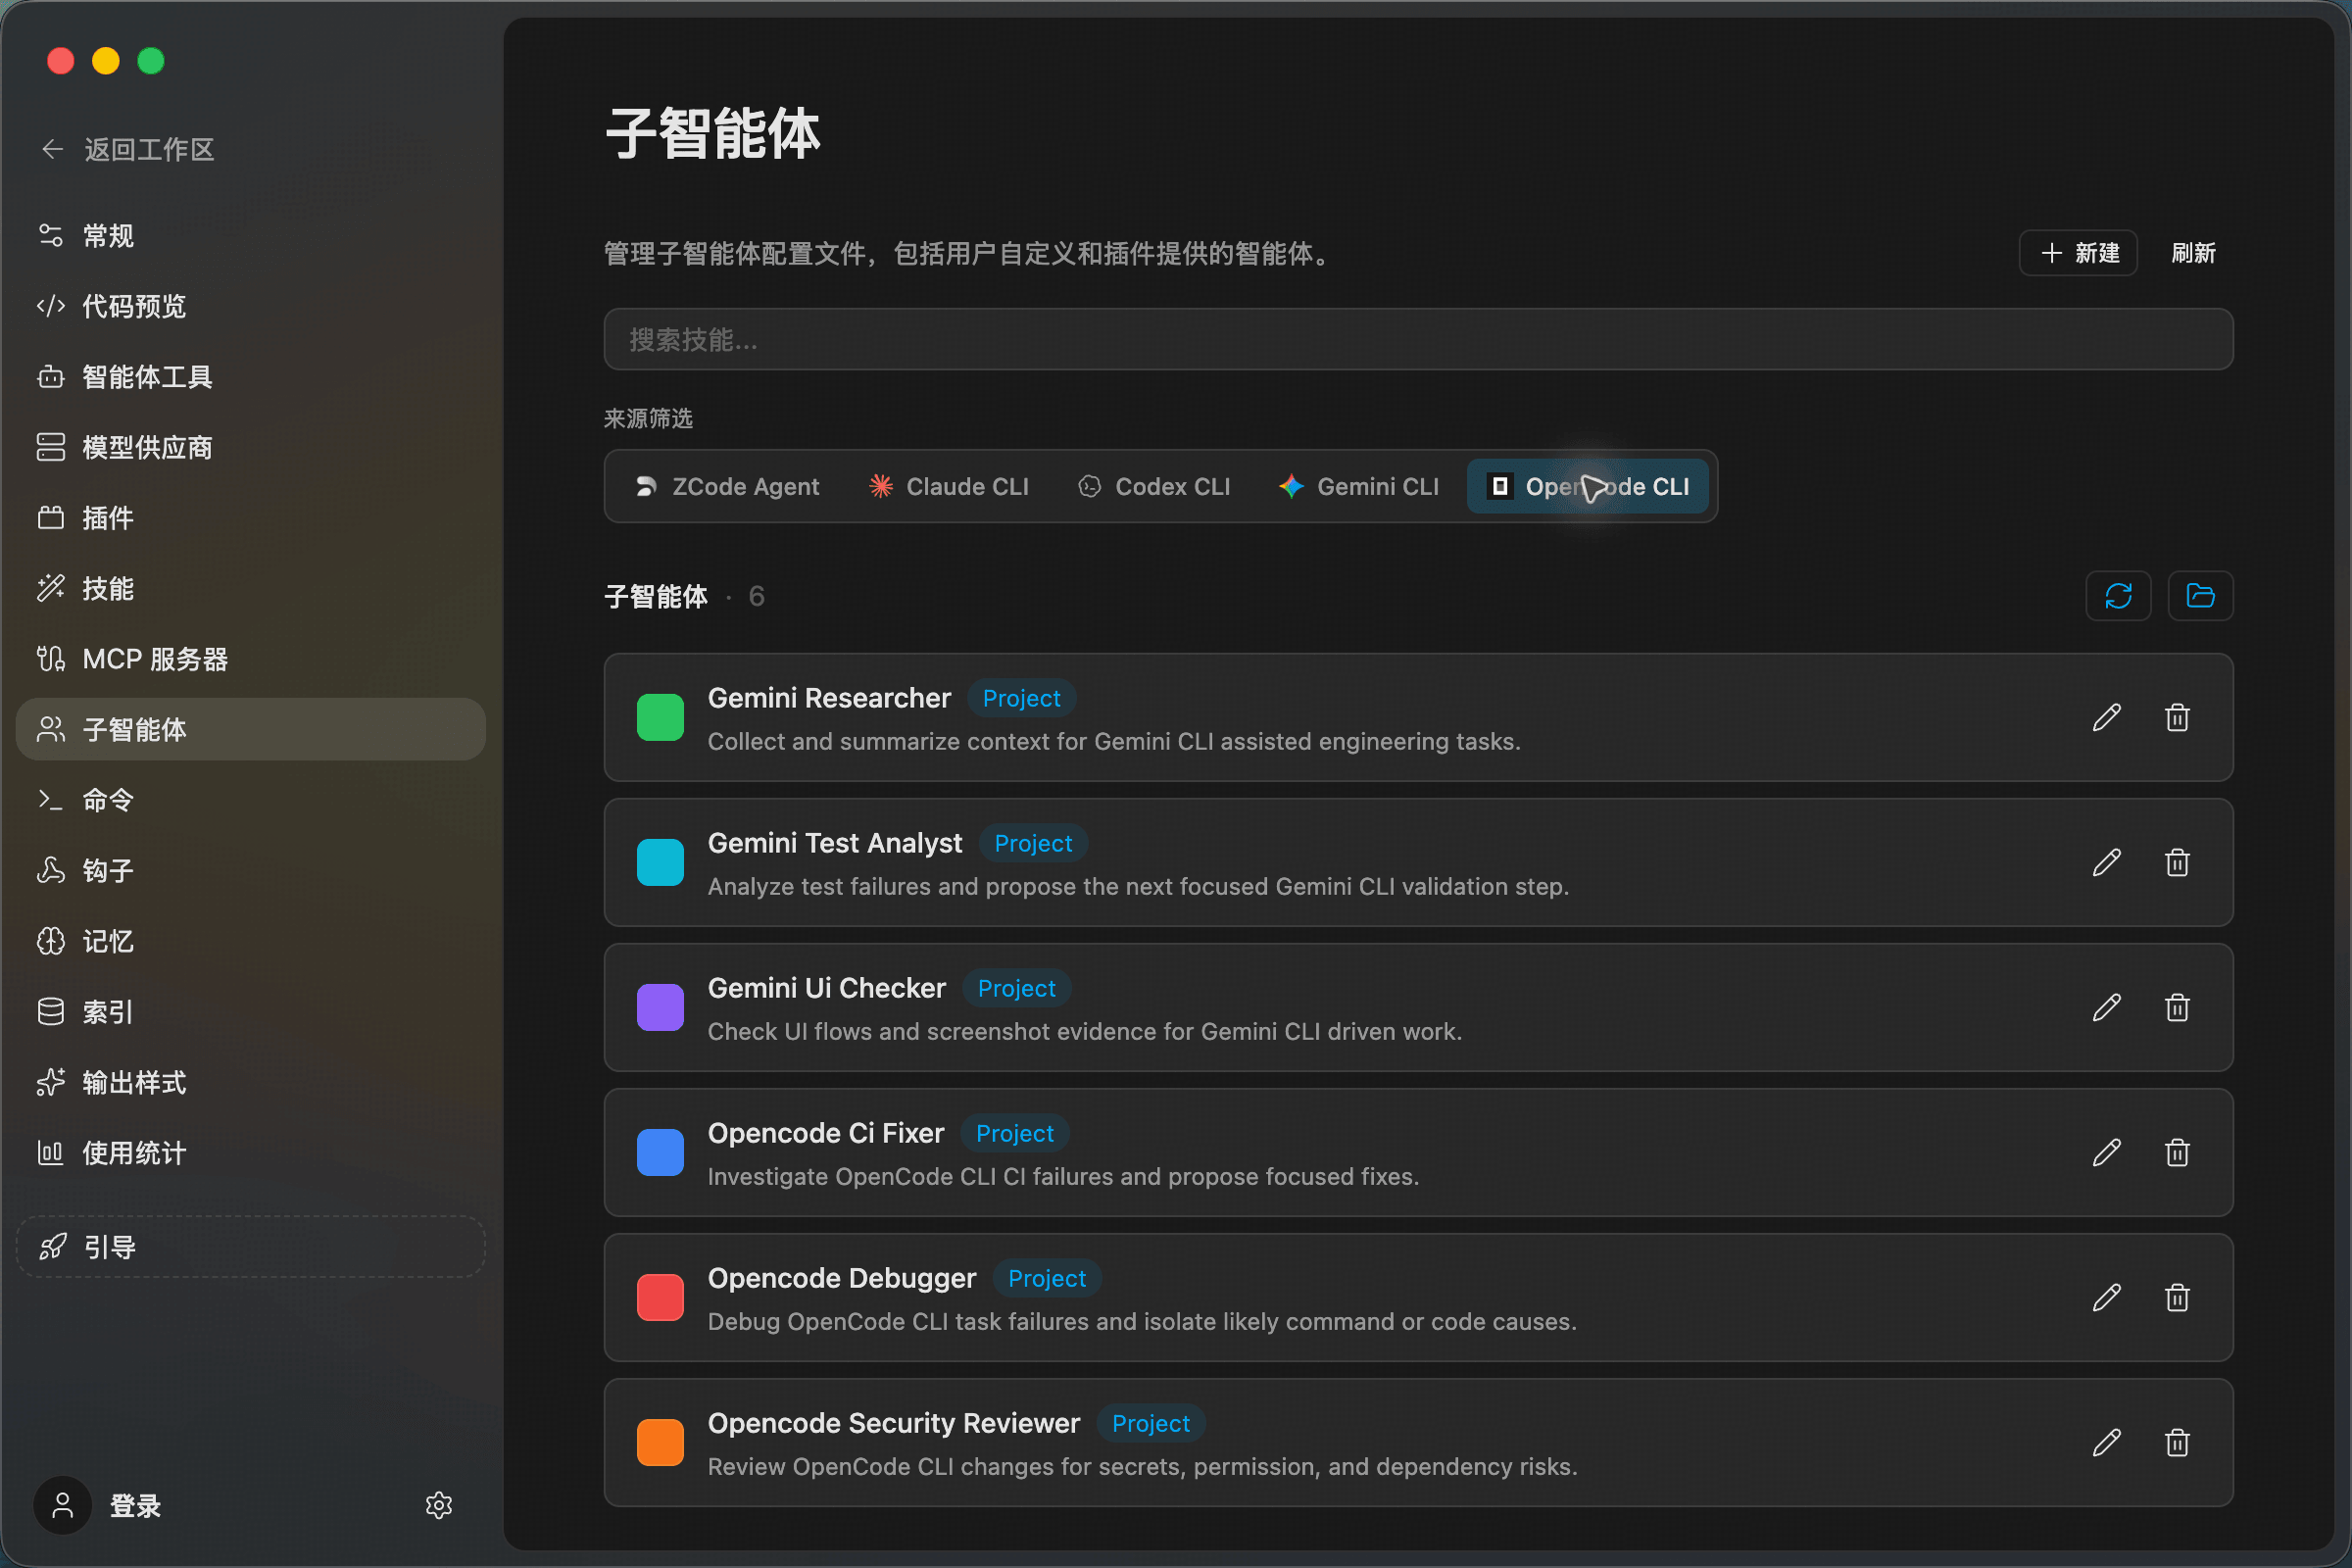
Task: Delete the Opencode Ci Fixer agent
Action: (2177, 1152)
